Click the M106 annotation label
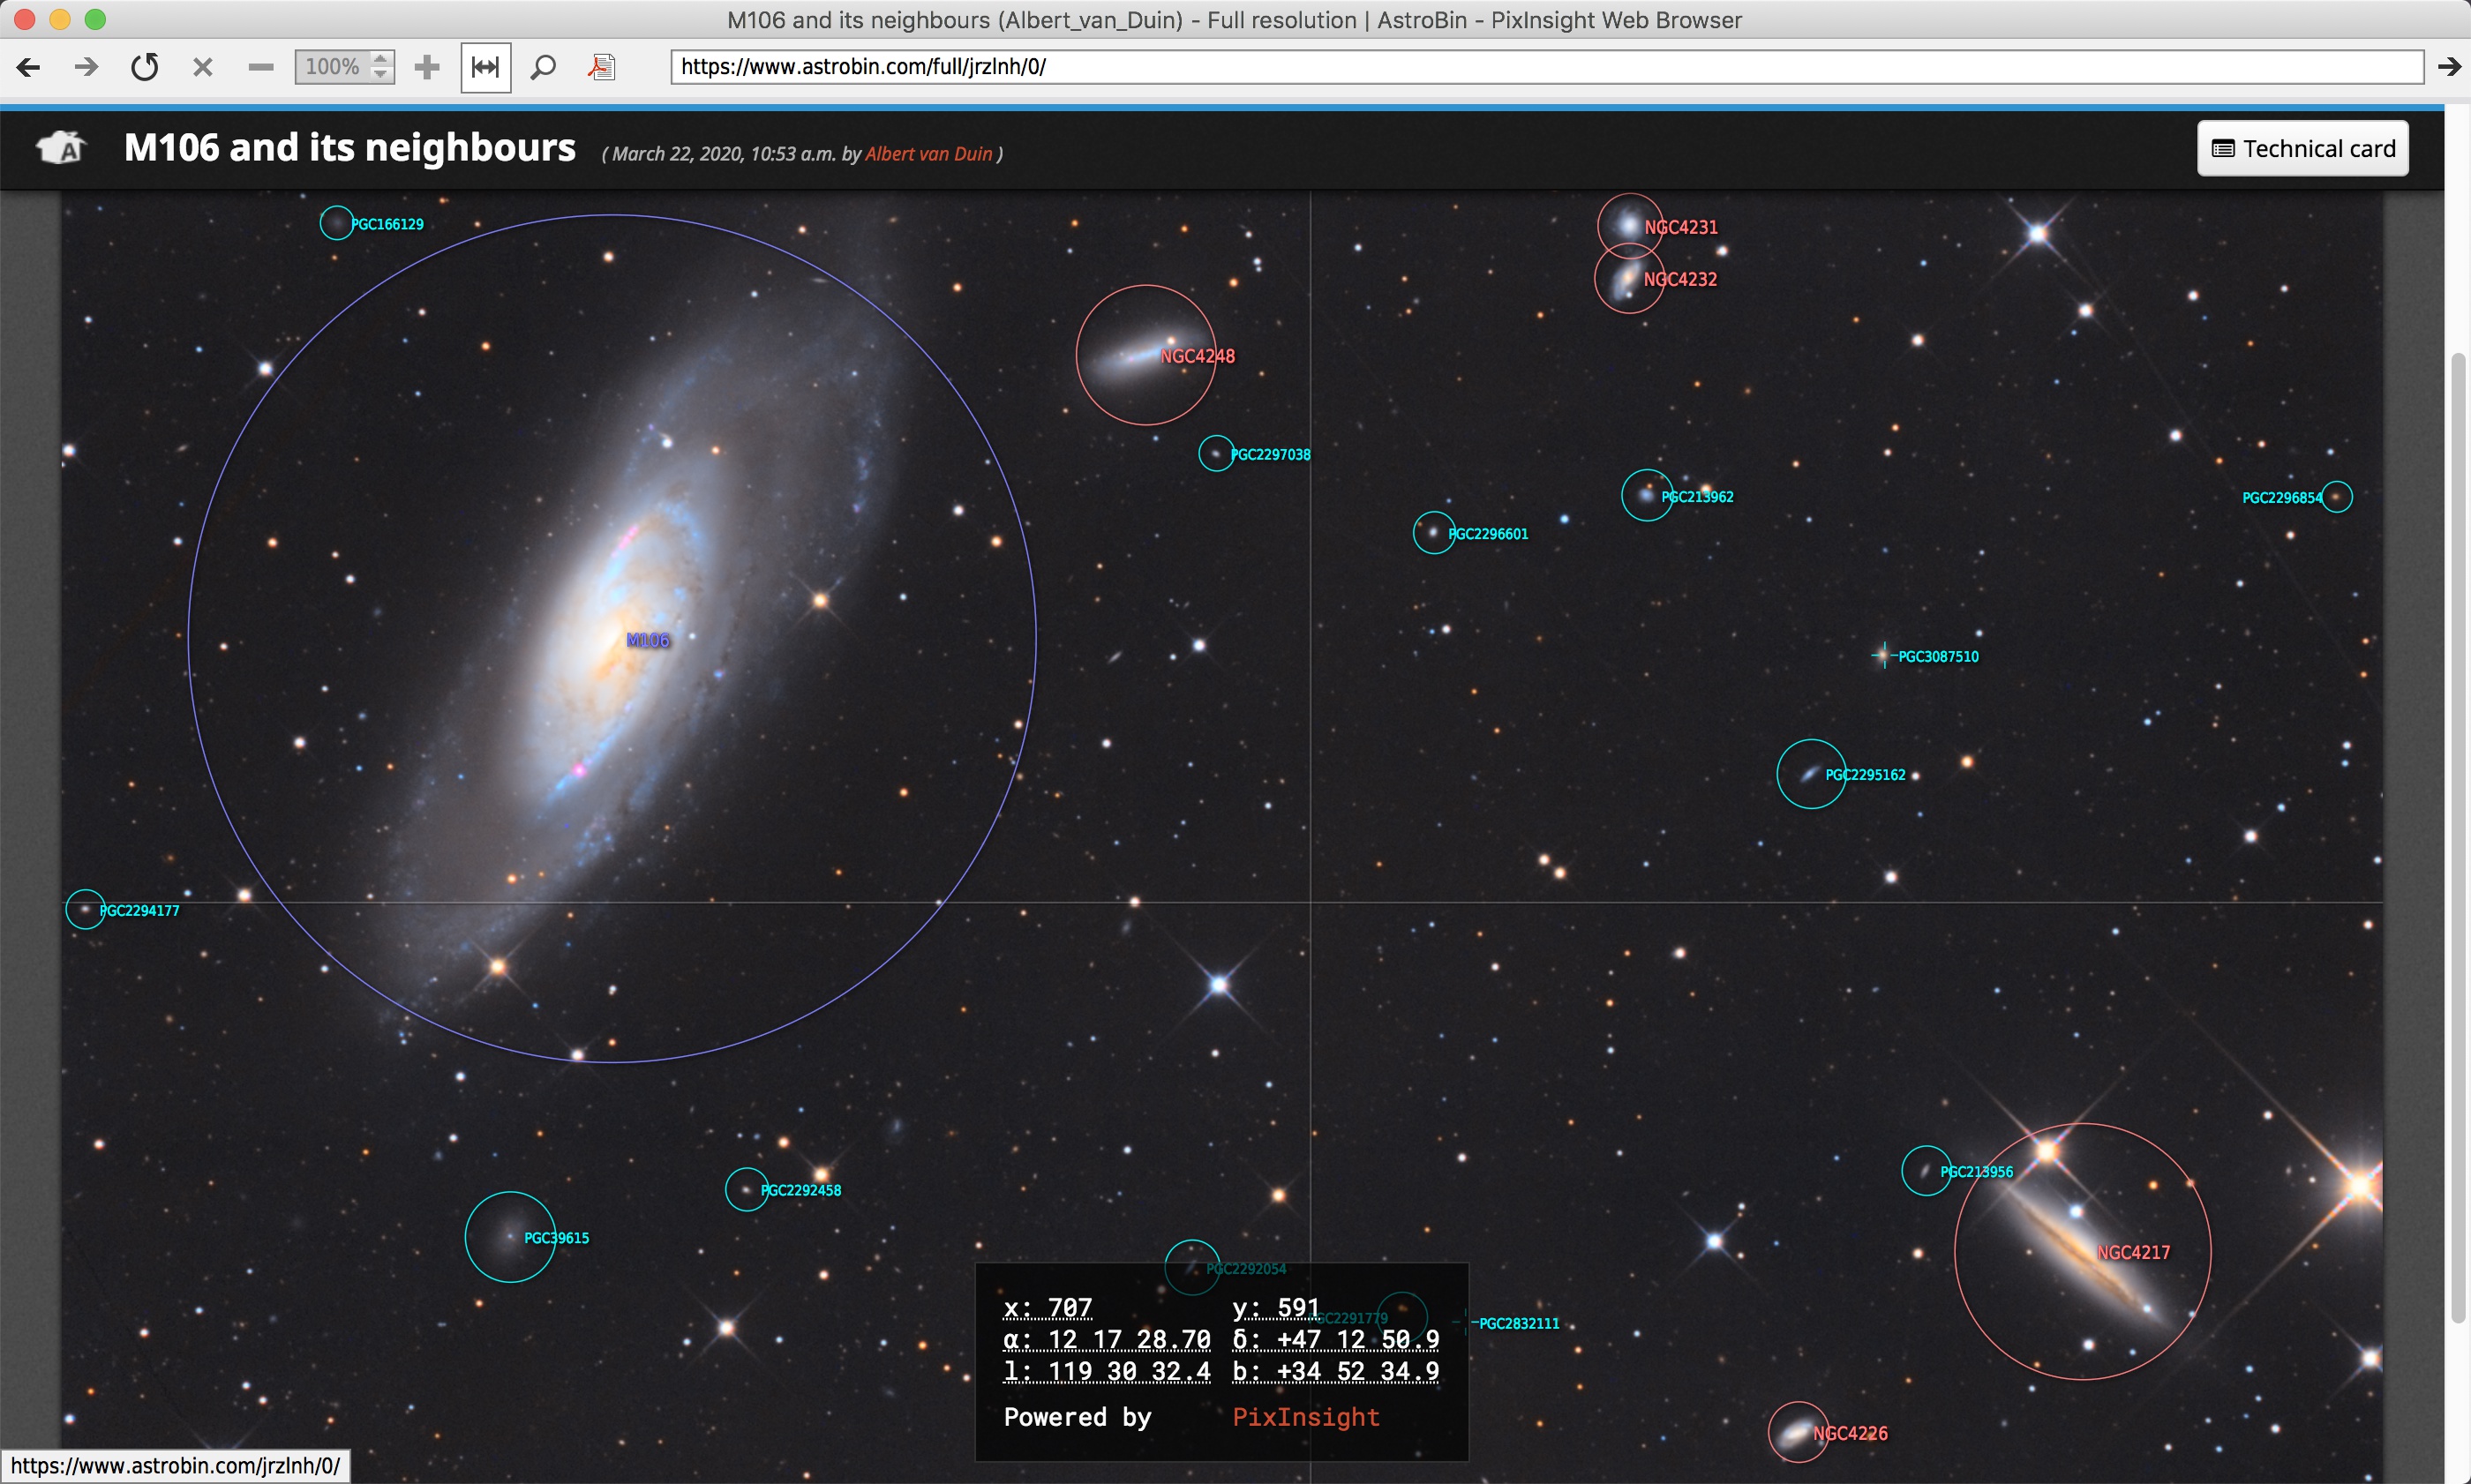Image resolution: width=2471 pixels, height=1484 pixels. (648, 640)
